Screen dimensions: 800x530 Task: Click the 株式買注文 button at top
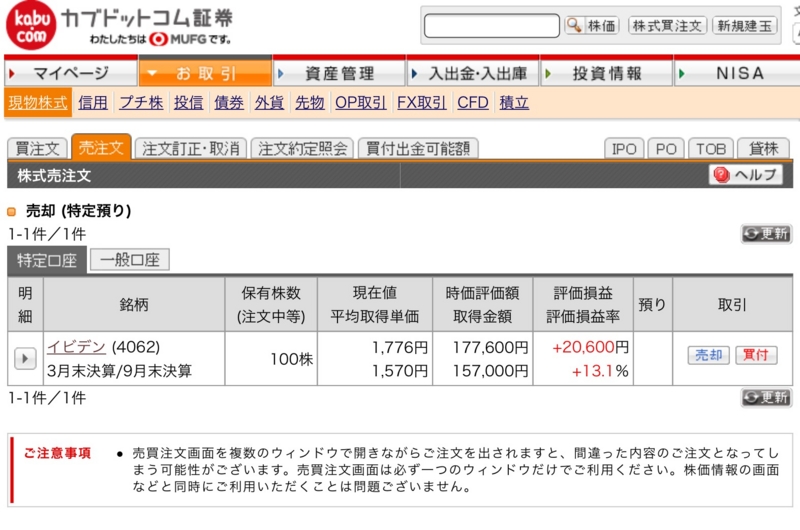667,26
